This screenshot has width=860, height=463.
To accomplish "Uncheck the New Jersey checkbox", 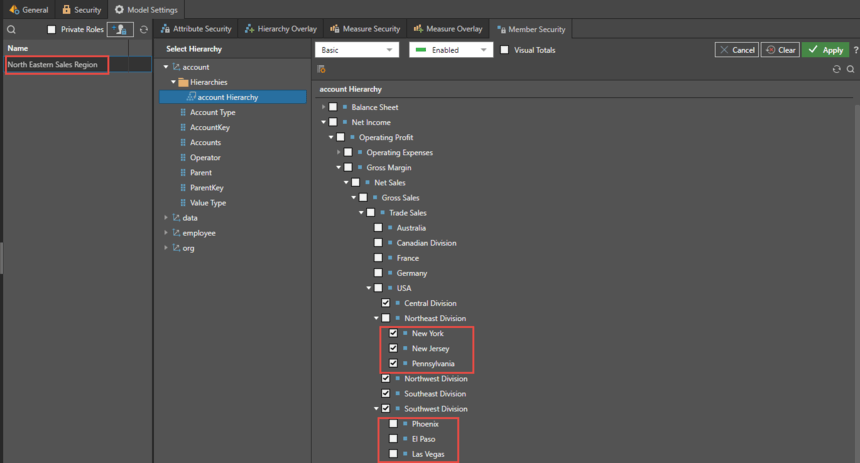I will 393,348.
